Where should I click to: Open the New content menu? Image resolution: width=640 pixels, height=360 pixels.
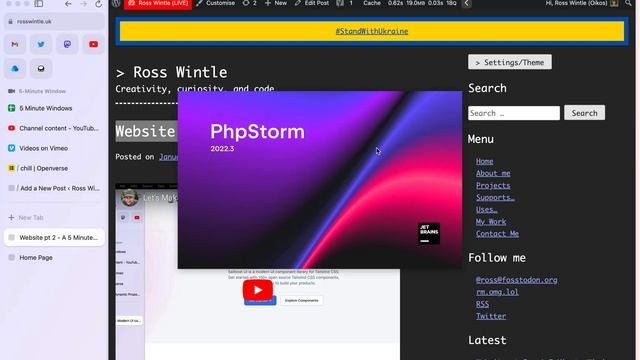coord(276,3)
